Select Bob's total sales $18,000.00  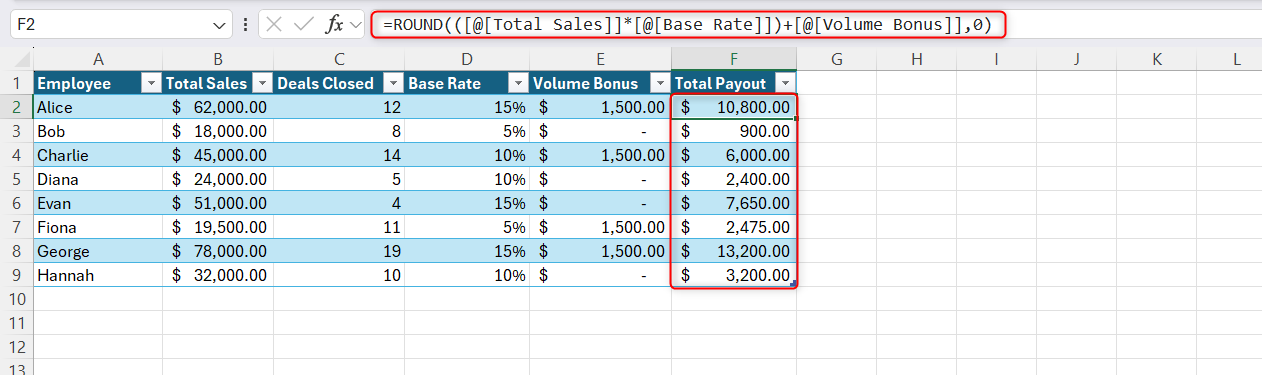pyautogui.click(x=218, y=131)
